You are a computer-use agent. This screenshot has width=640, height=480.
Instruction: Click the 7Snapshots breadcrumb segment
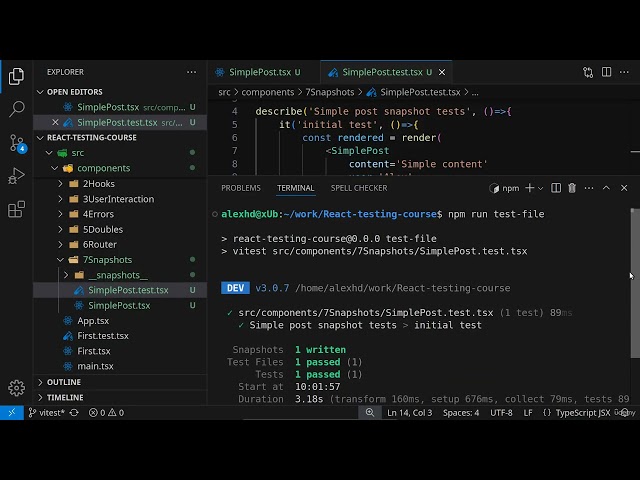[x=330, y=92]
